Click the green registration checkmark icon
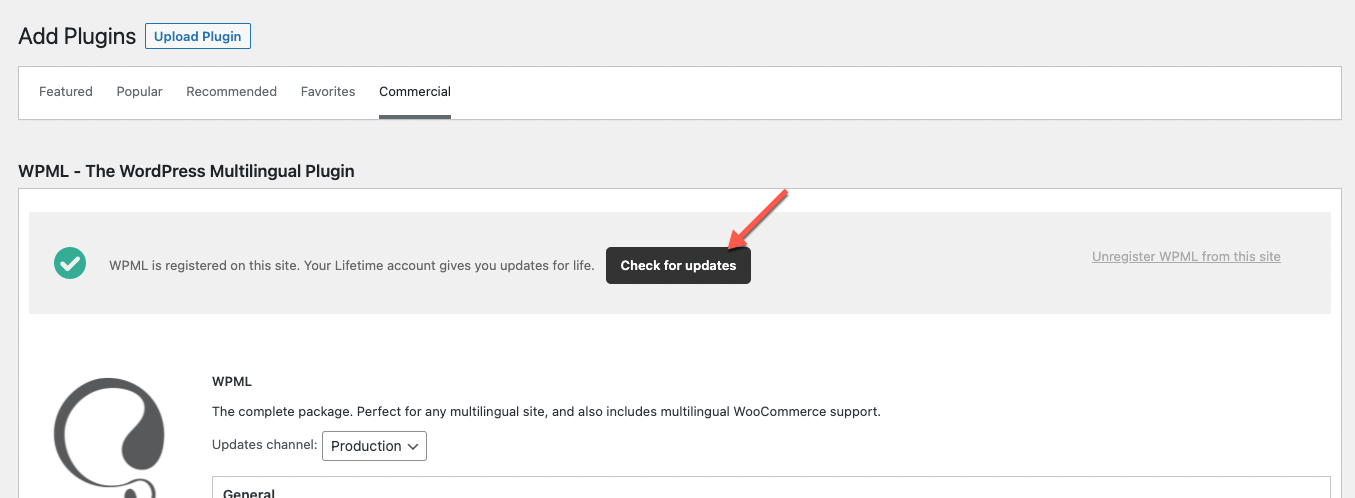 [69, 263]
